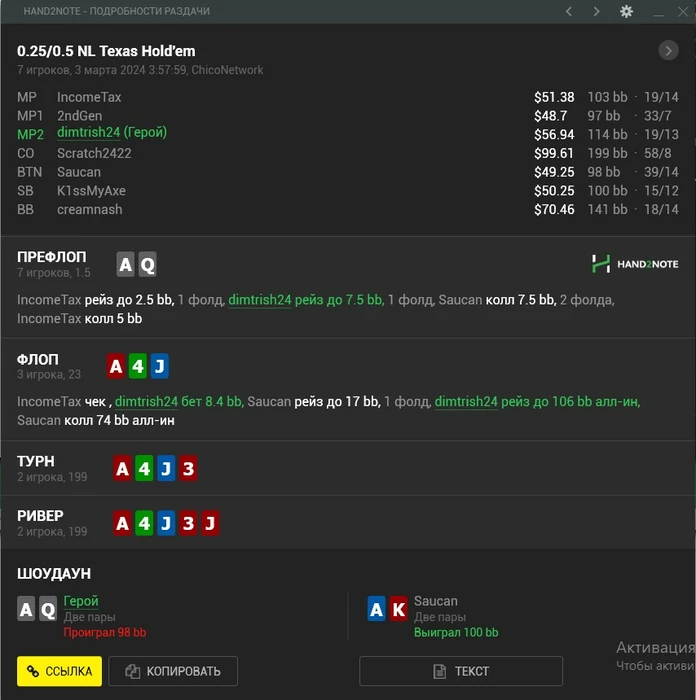696x700 pixels.
Task: Click the ШОУДАУН section heading
Action: 54,573
